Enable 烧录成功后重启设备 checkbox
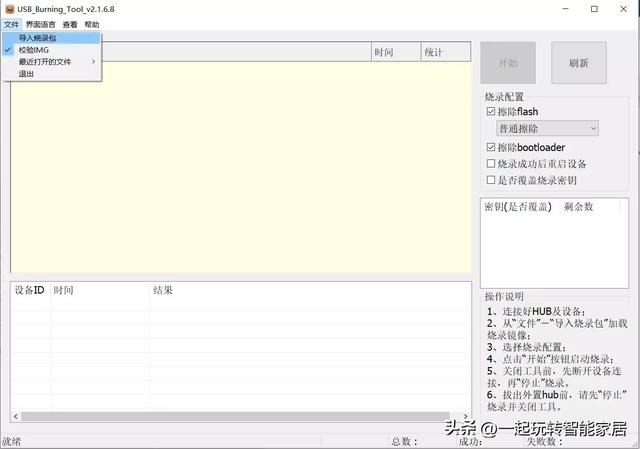Screen dimensions: 640x449 (x=491, y=164)
